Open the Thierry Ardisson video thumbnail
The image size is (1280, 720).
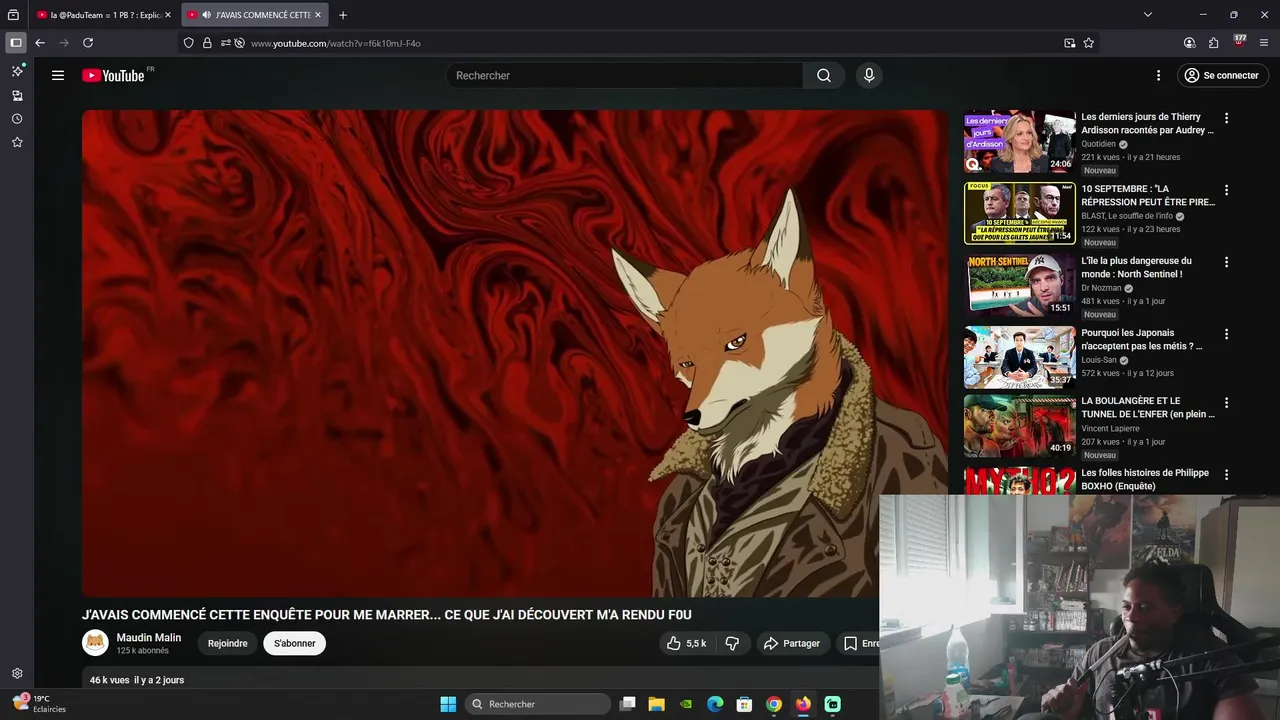pos(1019,141)
